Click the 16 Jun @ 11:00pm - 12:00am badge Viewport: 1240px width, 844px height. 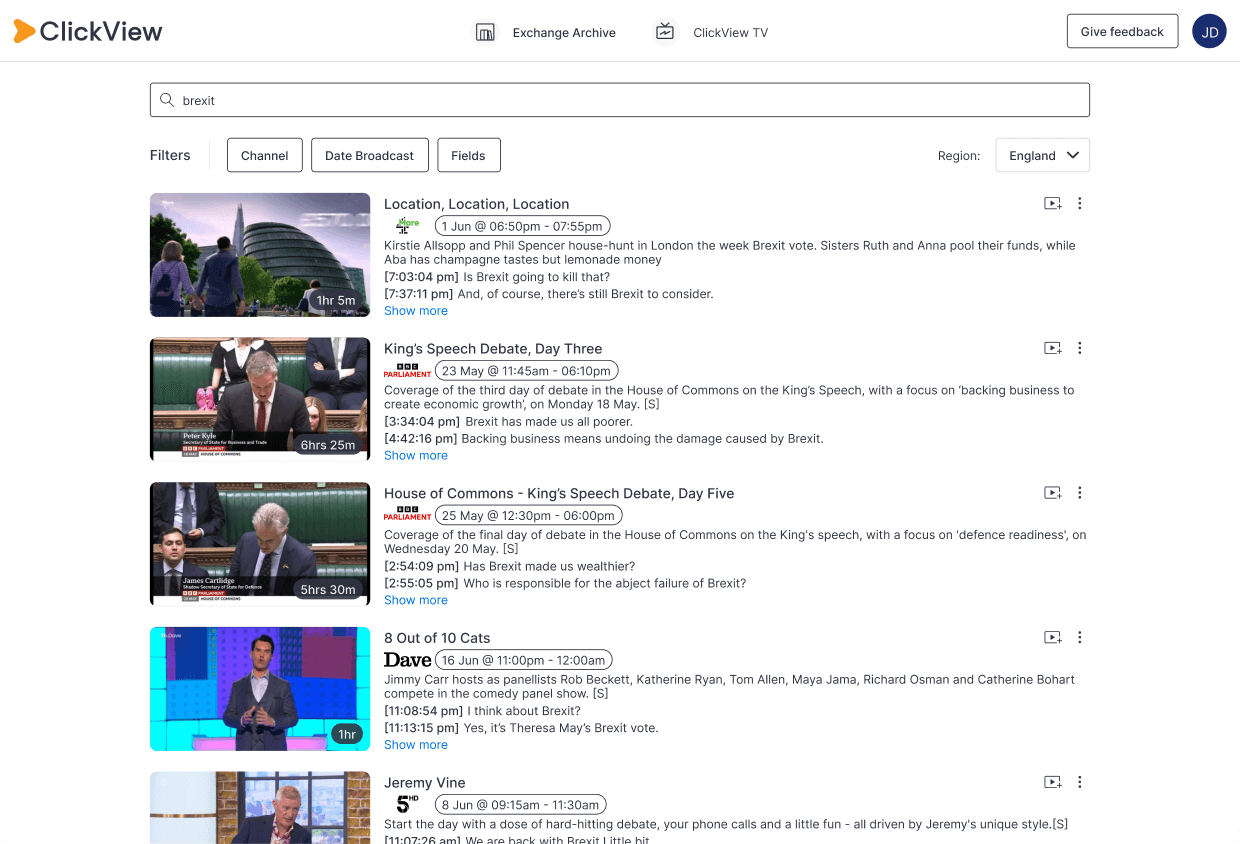point(523,660)
